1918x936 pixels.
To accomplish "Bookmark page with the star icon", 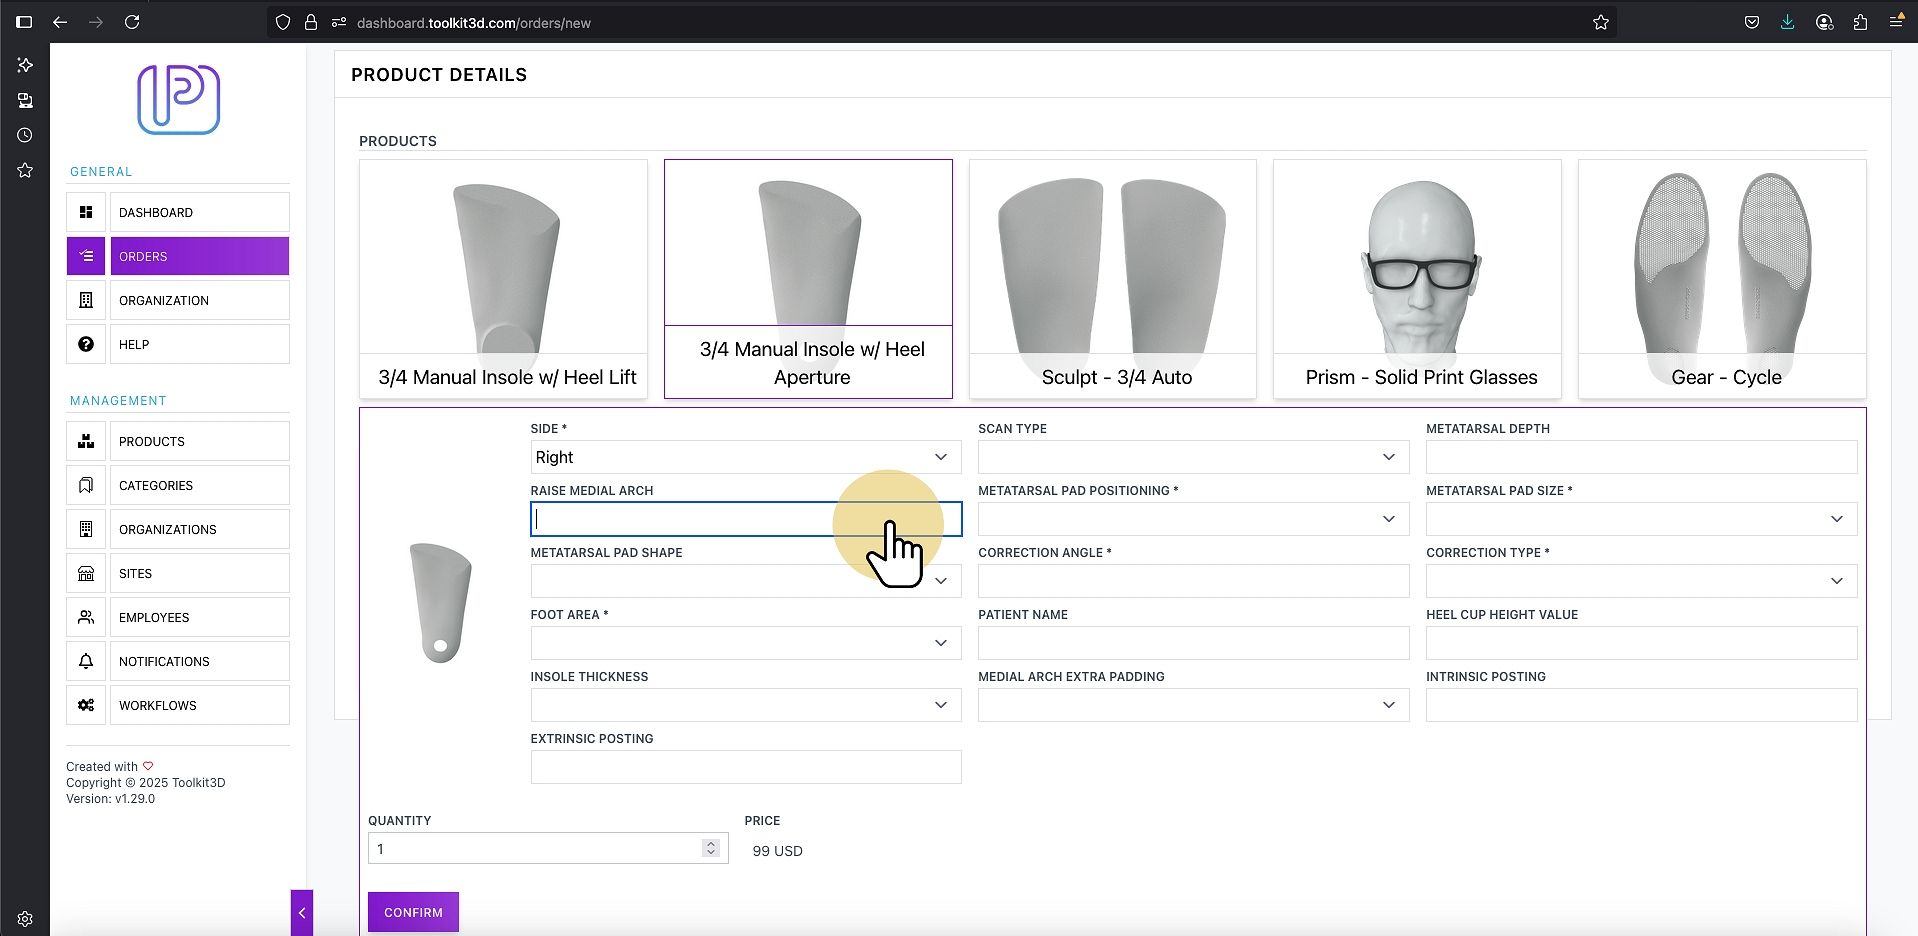I will (1601, 22).
